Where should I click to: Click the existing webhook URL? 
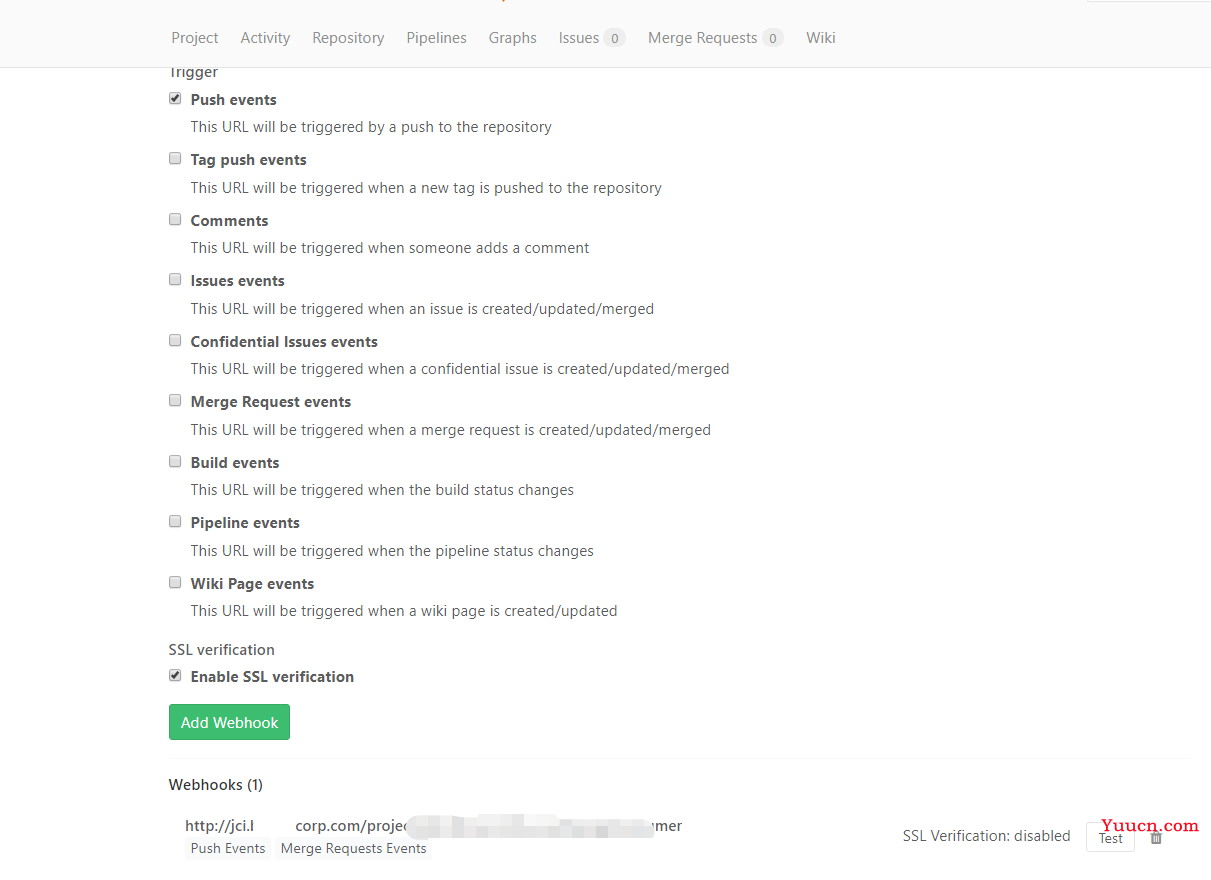coord(433,826)
